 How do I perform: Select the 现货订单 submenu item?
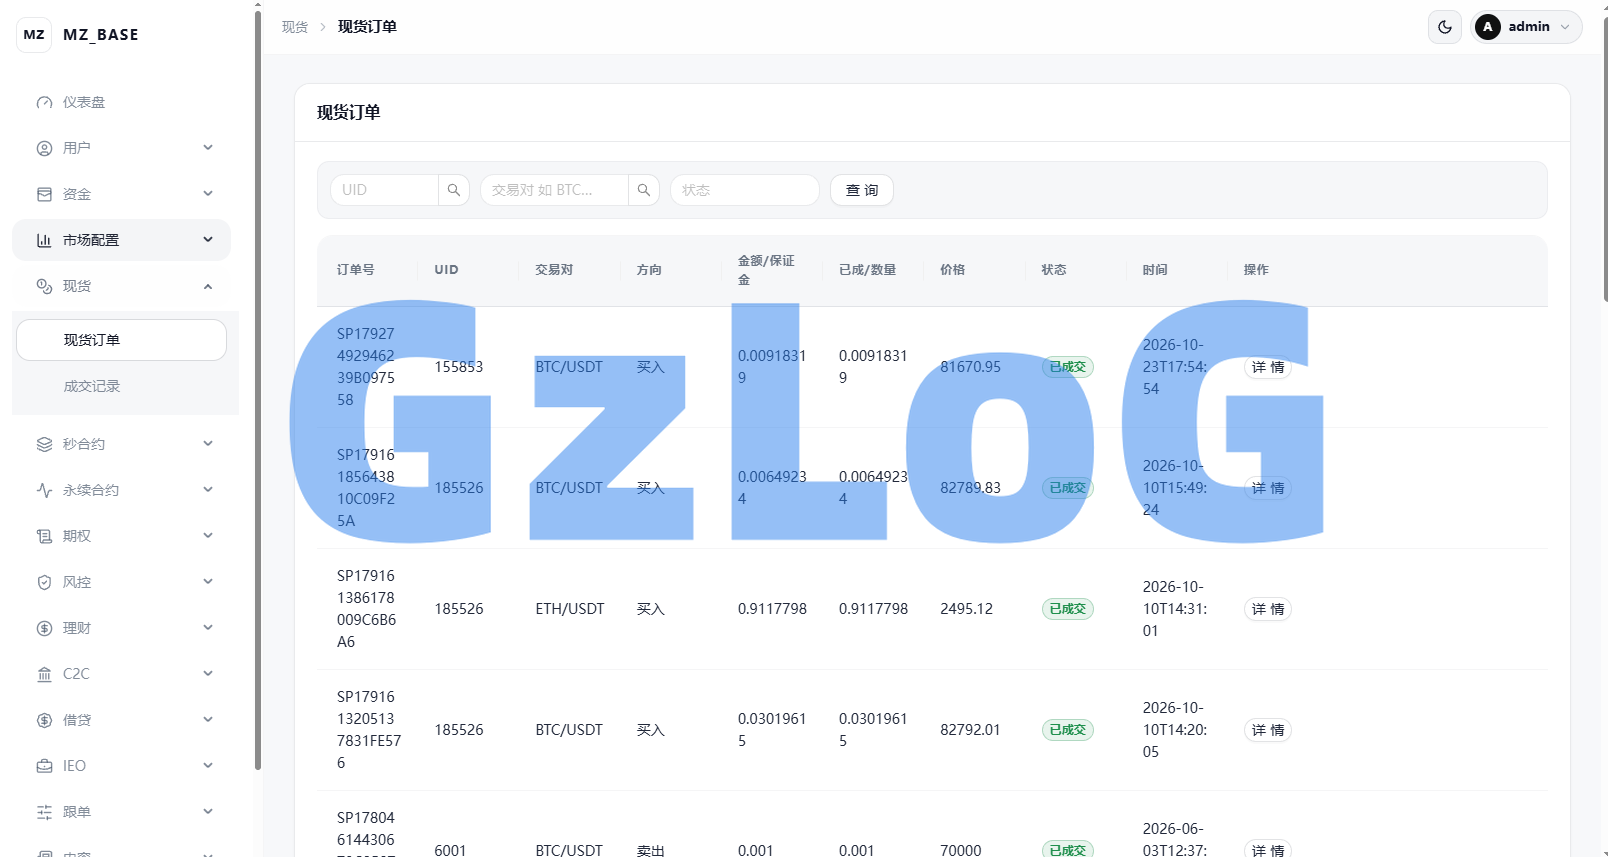click(121, 340)
